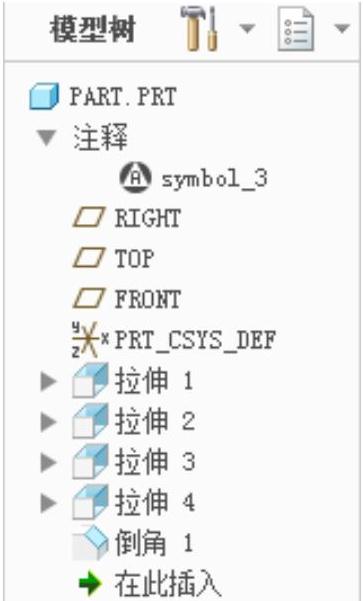Select the 拉伸 4 feature label
The height and width of the screenshot is (601, 363).
point(155,502)
